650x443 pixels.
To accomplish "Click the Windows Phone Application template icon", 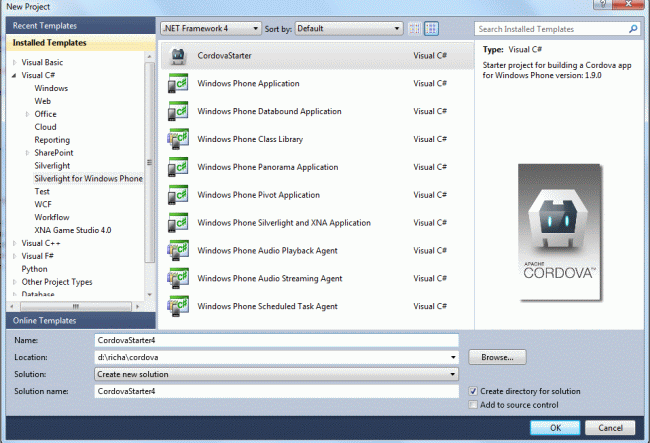I will [178, 83].
